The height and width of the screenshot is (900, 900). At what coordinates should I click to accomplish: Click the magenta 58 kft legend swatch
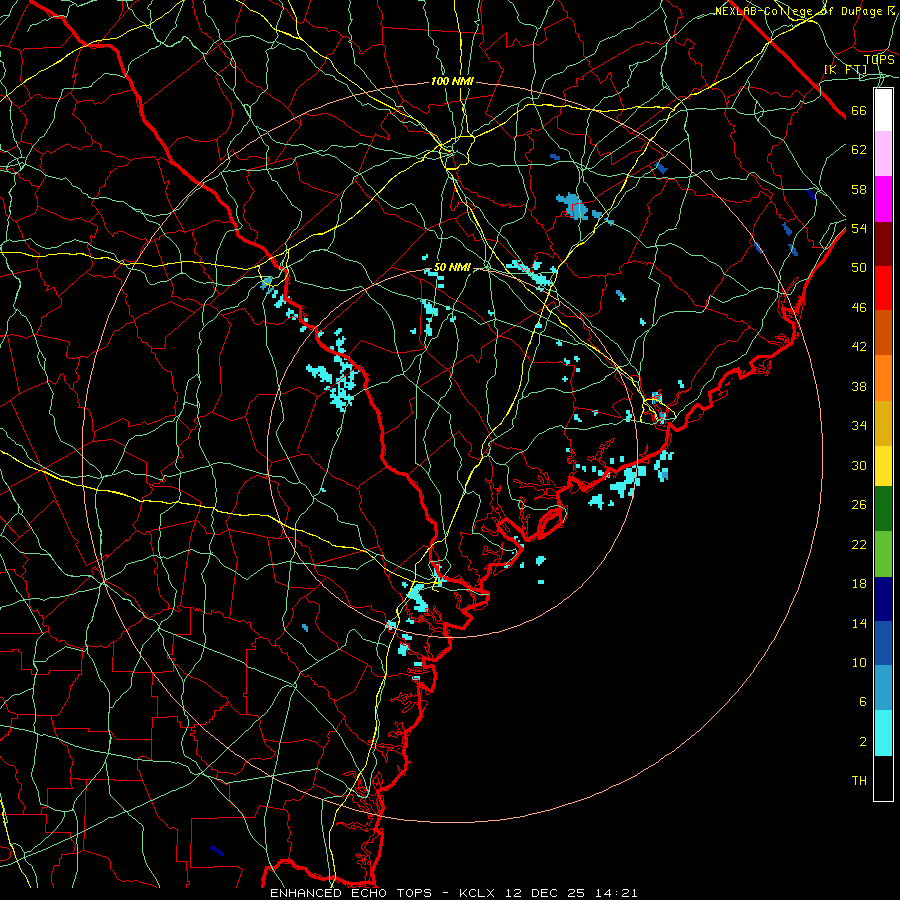point(883,199)
